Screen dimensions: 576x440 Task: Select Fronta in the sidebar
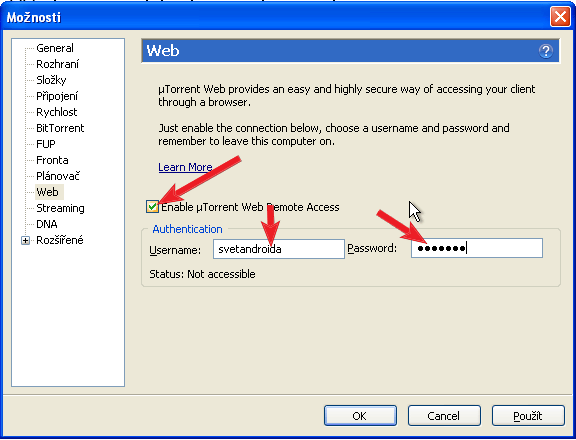(52, 160)
